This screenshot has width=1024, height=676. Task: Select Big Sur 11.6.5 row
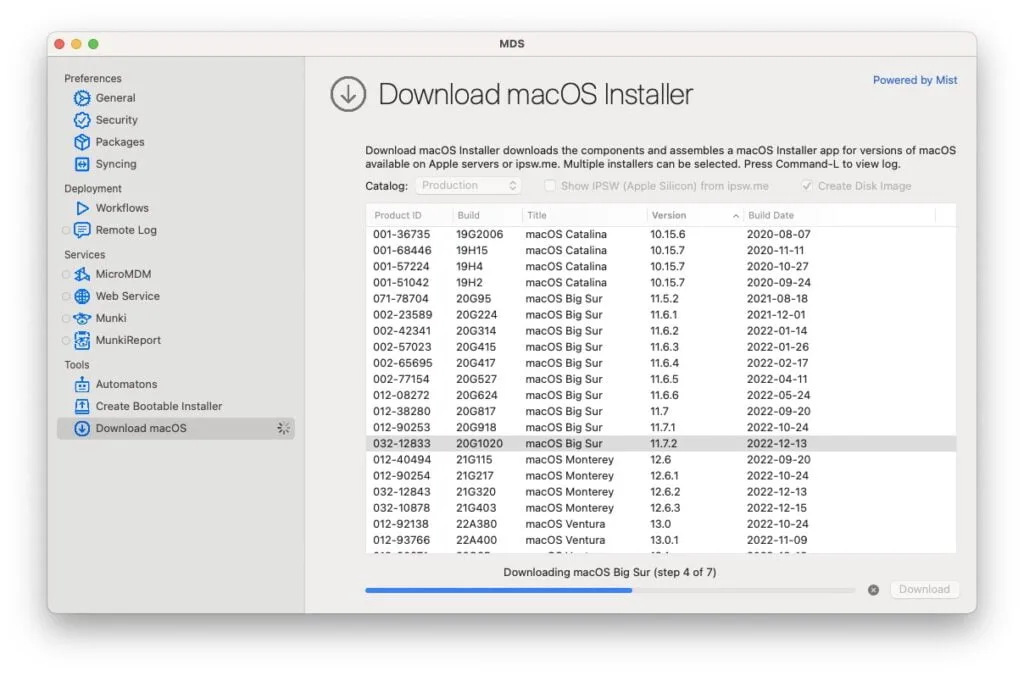661,379
